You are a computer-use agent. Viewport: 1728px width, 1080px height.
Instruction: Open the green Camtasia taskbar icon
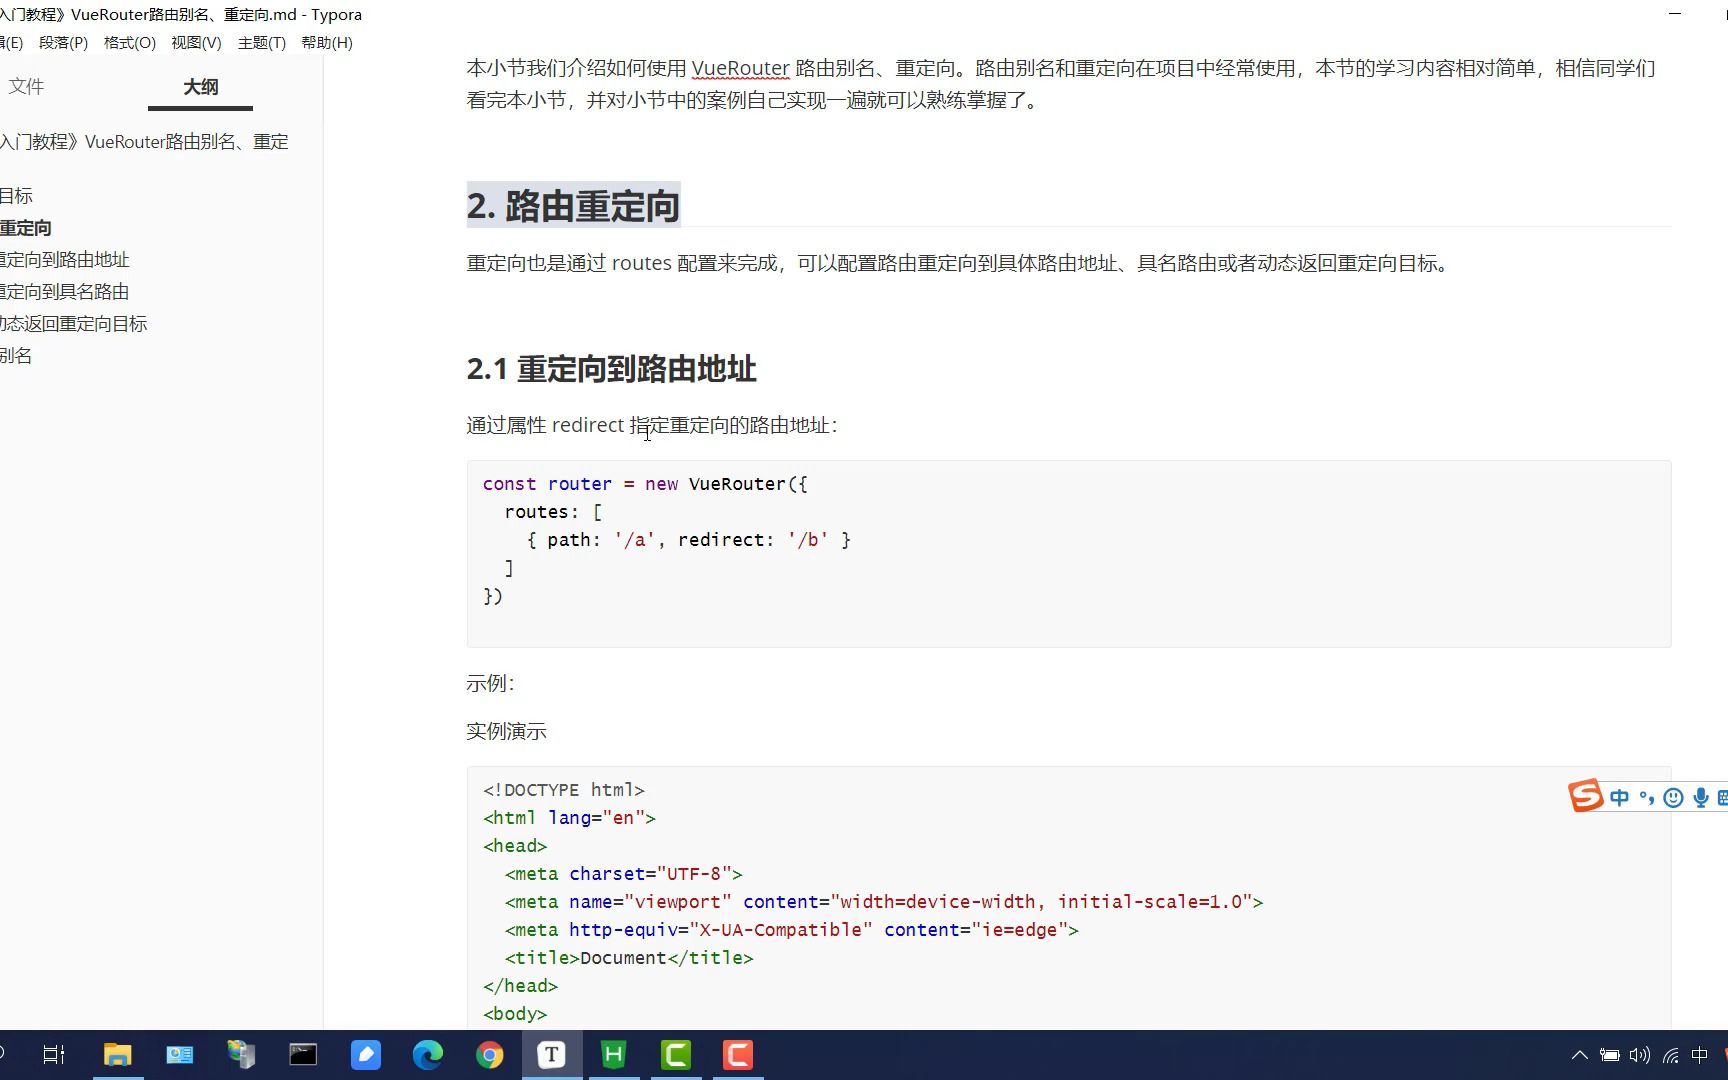pos(676,1055)
